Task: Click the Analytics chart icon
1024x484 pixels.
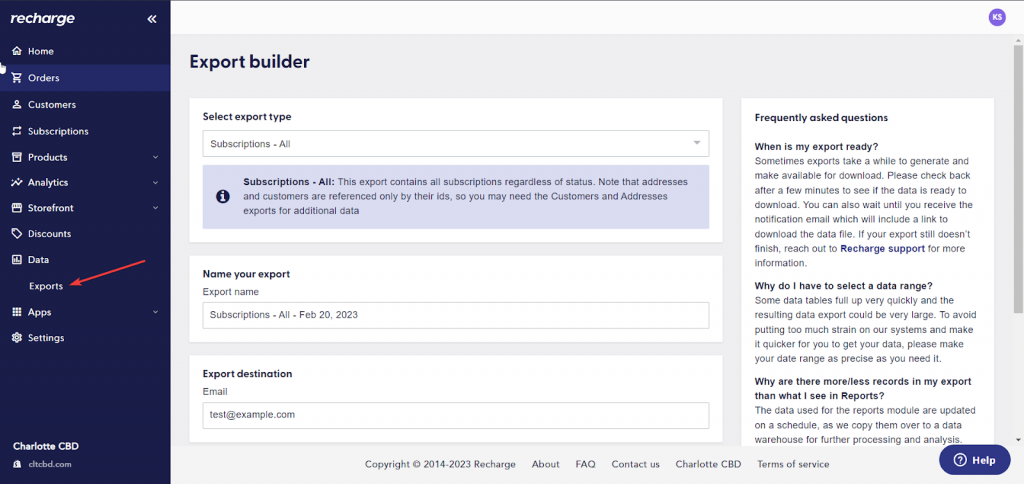Action: coord(17,182)
